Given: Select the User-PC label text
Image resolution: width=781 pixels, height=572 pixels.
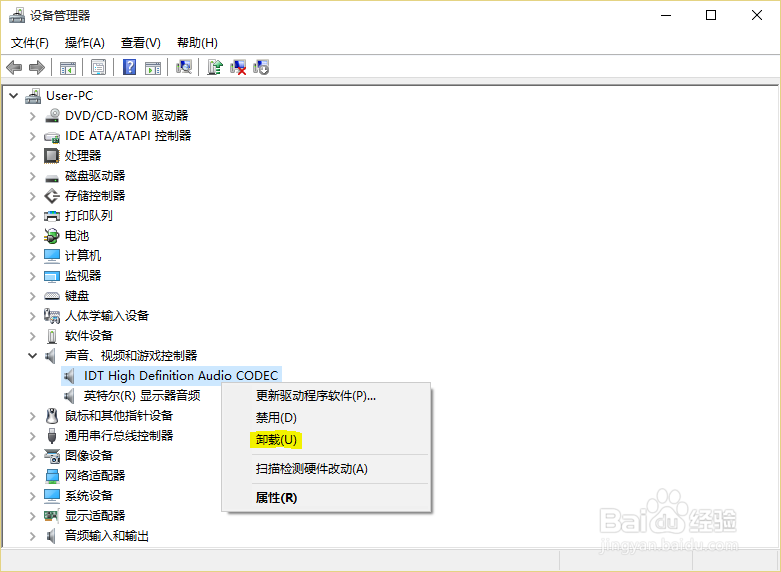Looking at the screenshot, I should [70, 96].
